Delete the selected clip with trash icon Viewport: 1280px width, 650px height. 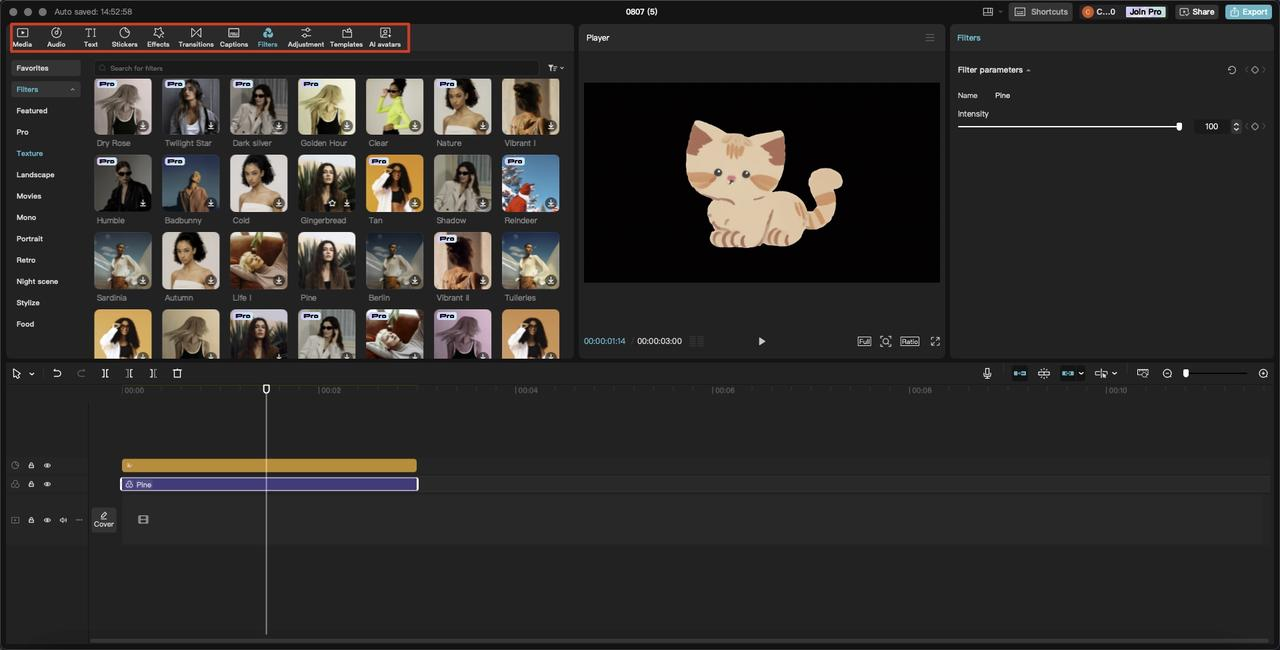pos(177,373)
